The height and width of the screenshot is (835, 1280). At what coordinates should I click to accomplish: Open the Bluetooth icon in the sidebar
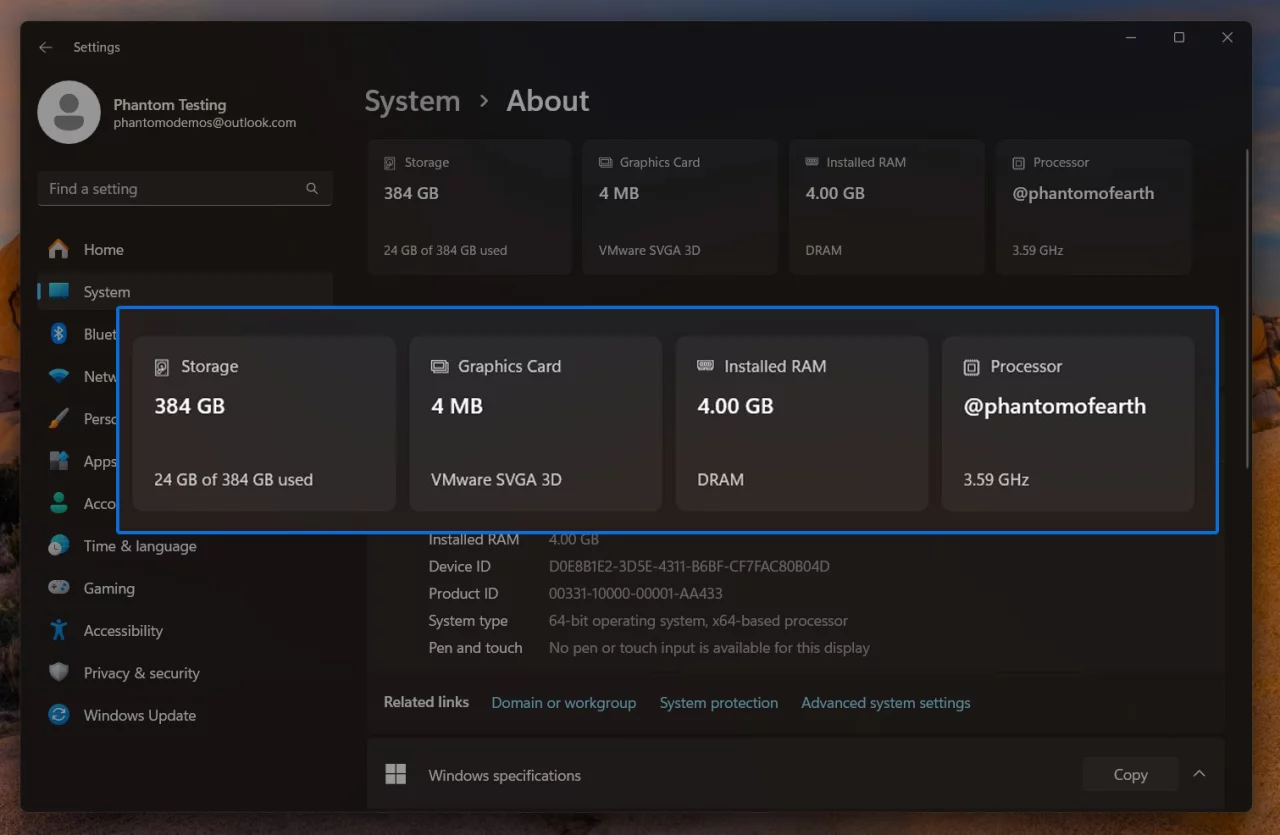tap(59, 334)
